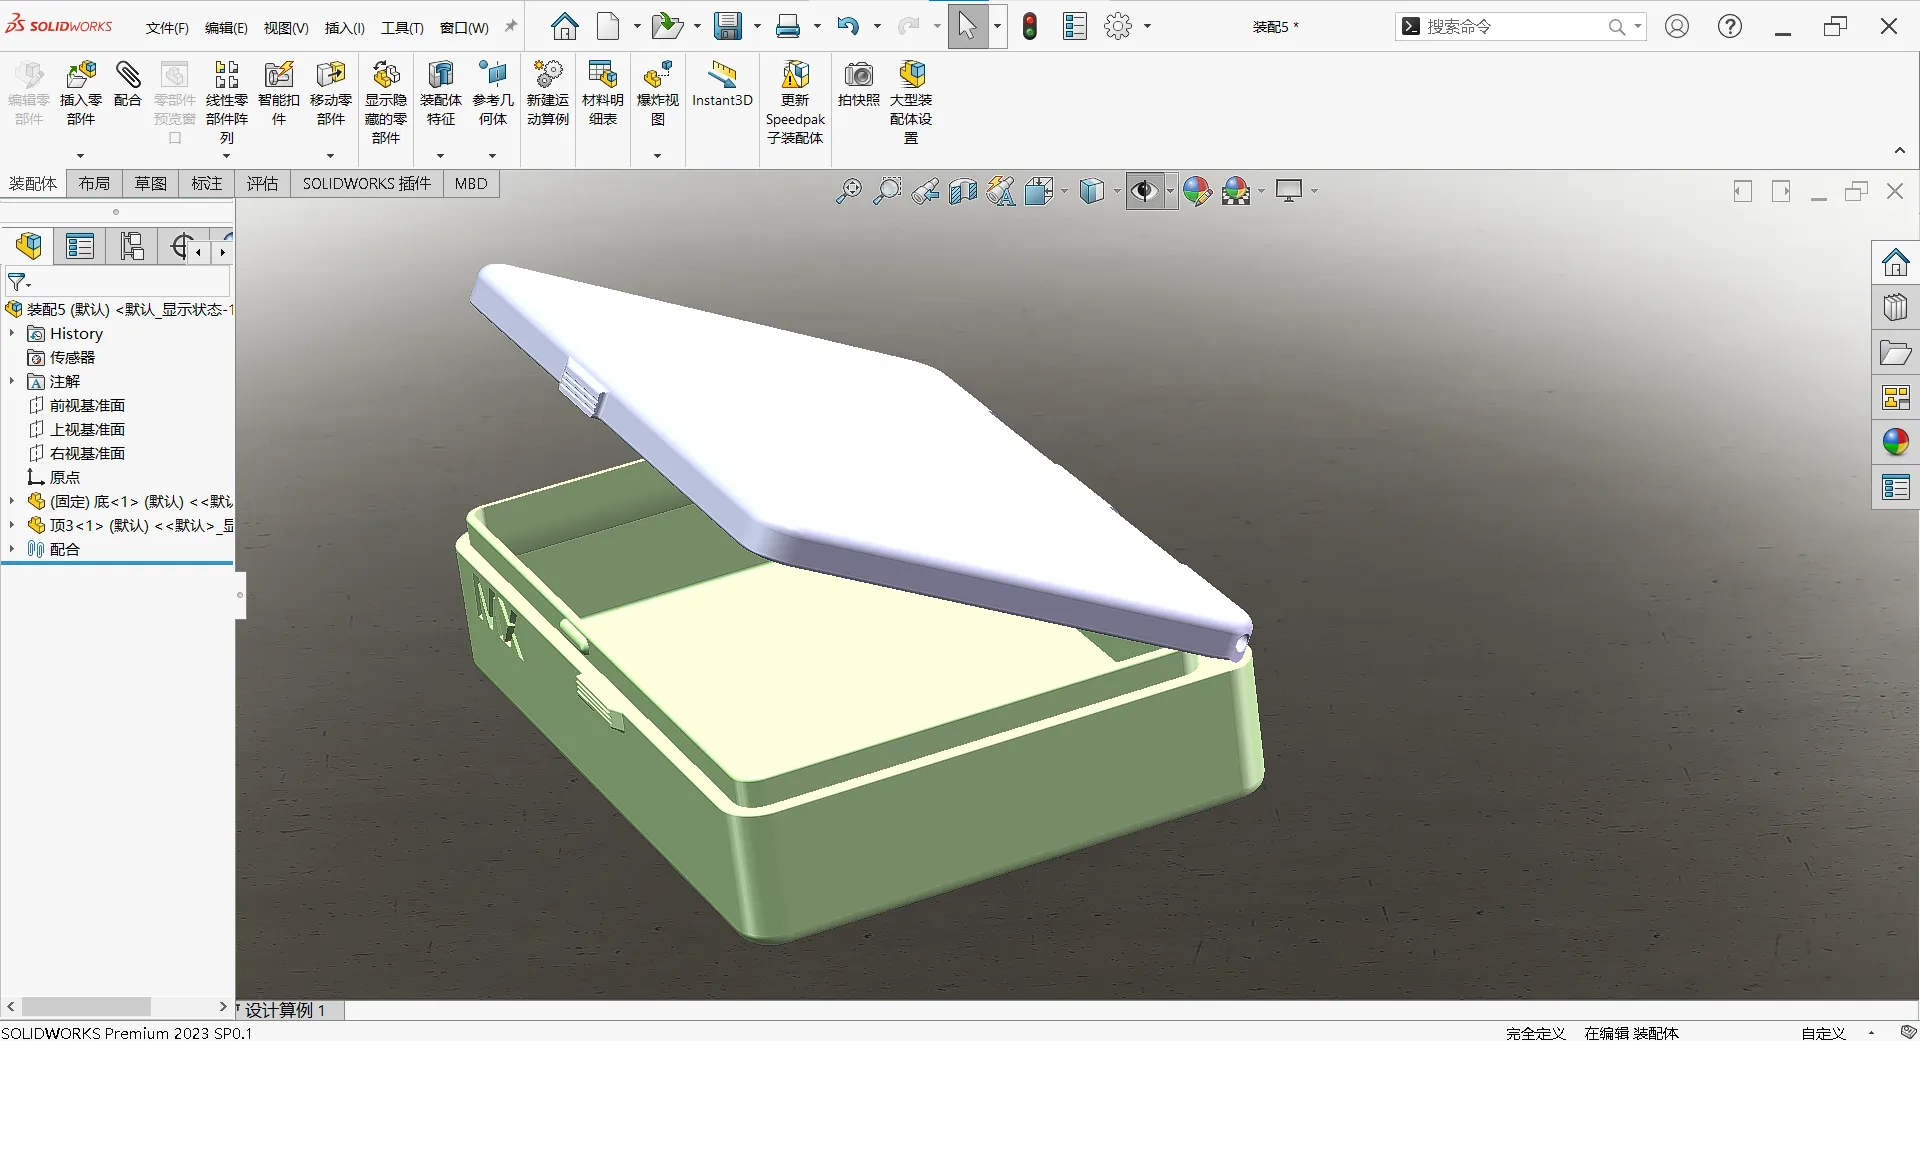Expand the 顶3<1> component node
This screenshot has width=1920, height=1176.
pyautogui.click(x=12, y=525)
